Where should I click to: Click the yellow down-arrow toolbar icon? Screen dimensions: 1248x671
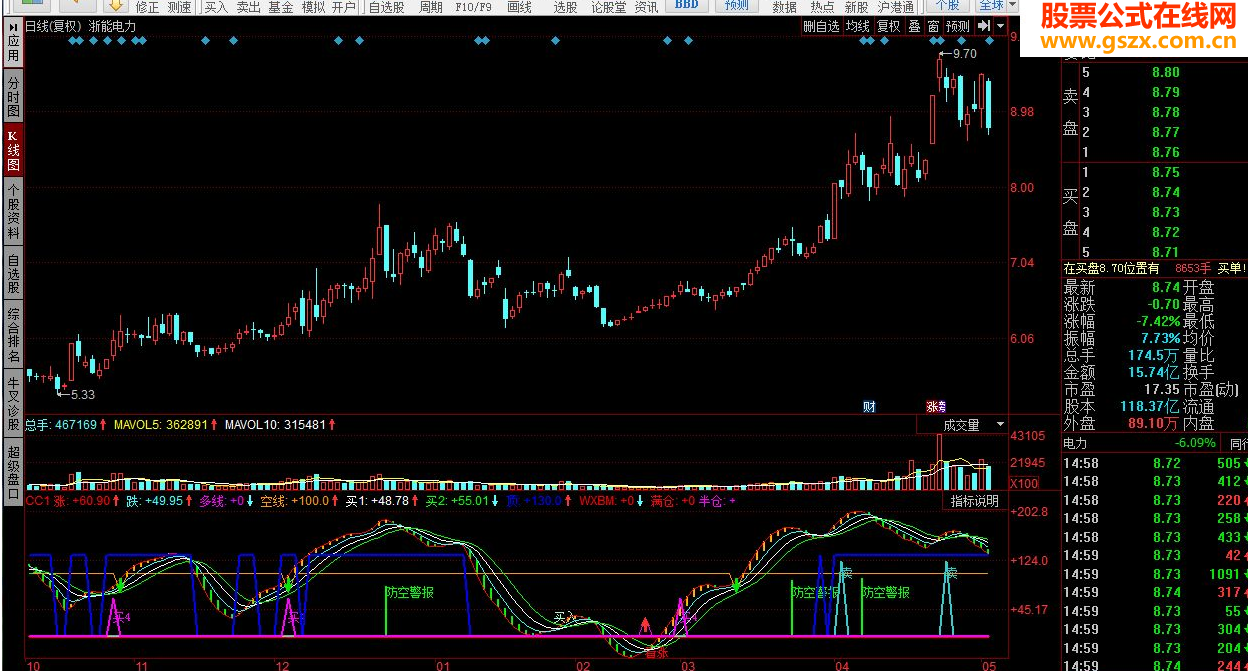[x=114, y=5]
